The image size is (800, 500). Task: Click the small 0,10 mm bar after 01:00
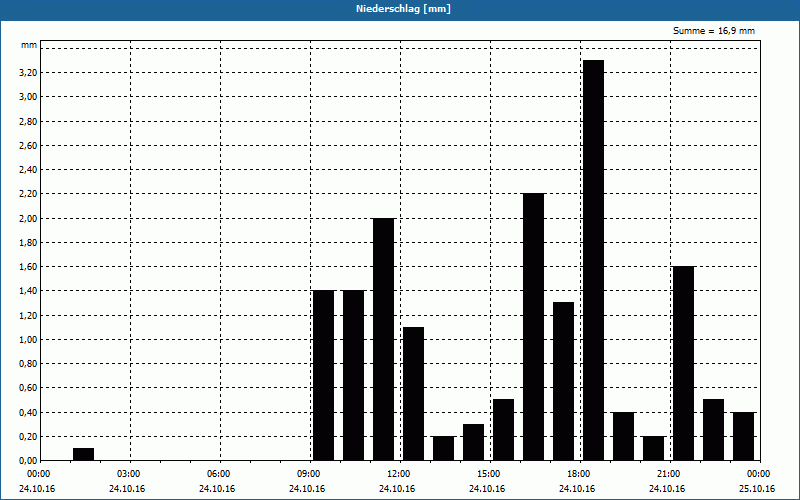click(x=84, y=454)
